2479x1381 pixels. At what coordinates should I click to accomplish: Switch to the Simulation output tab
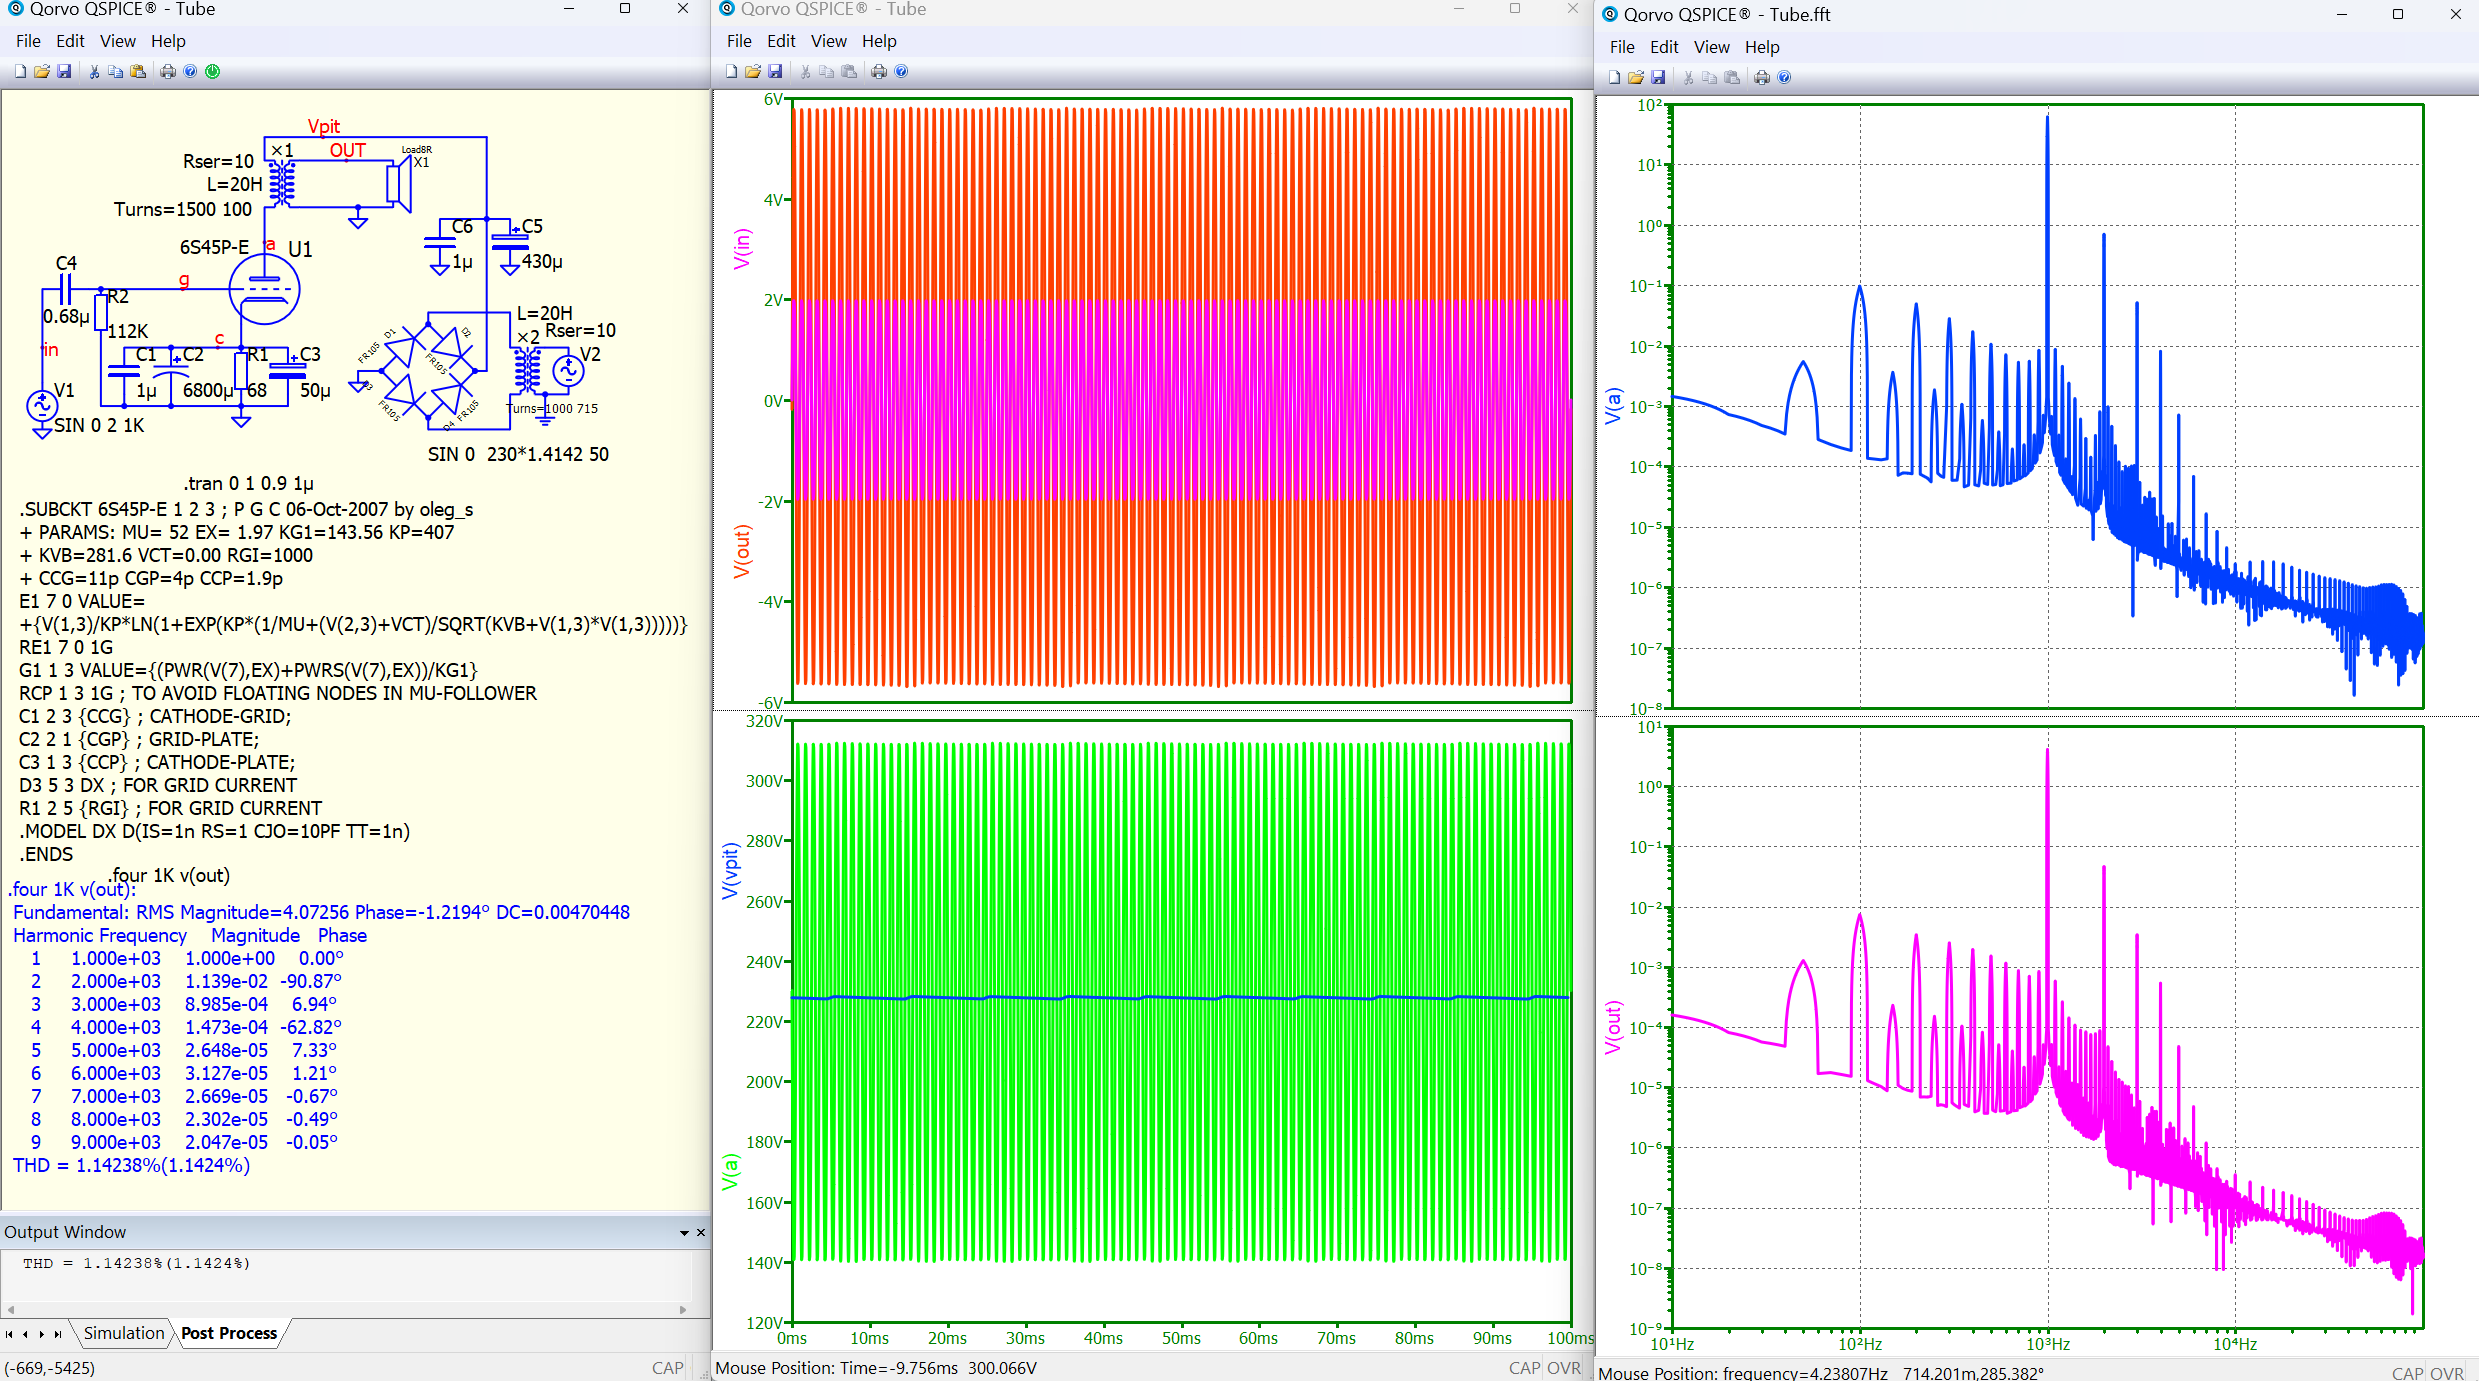click(123, 1333)
